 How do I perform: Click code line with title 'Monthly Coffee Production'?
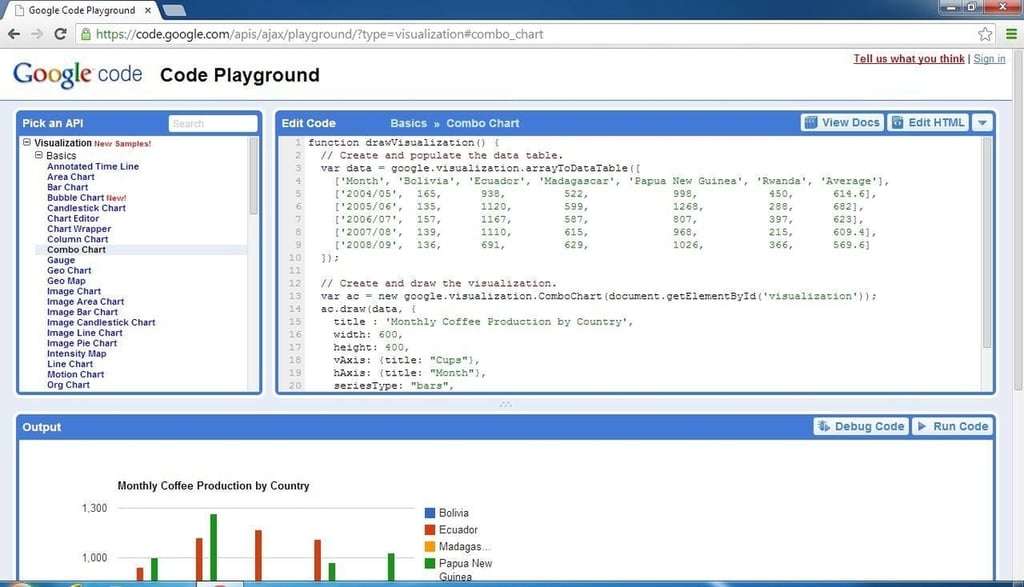point(483,322)
